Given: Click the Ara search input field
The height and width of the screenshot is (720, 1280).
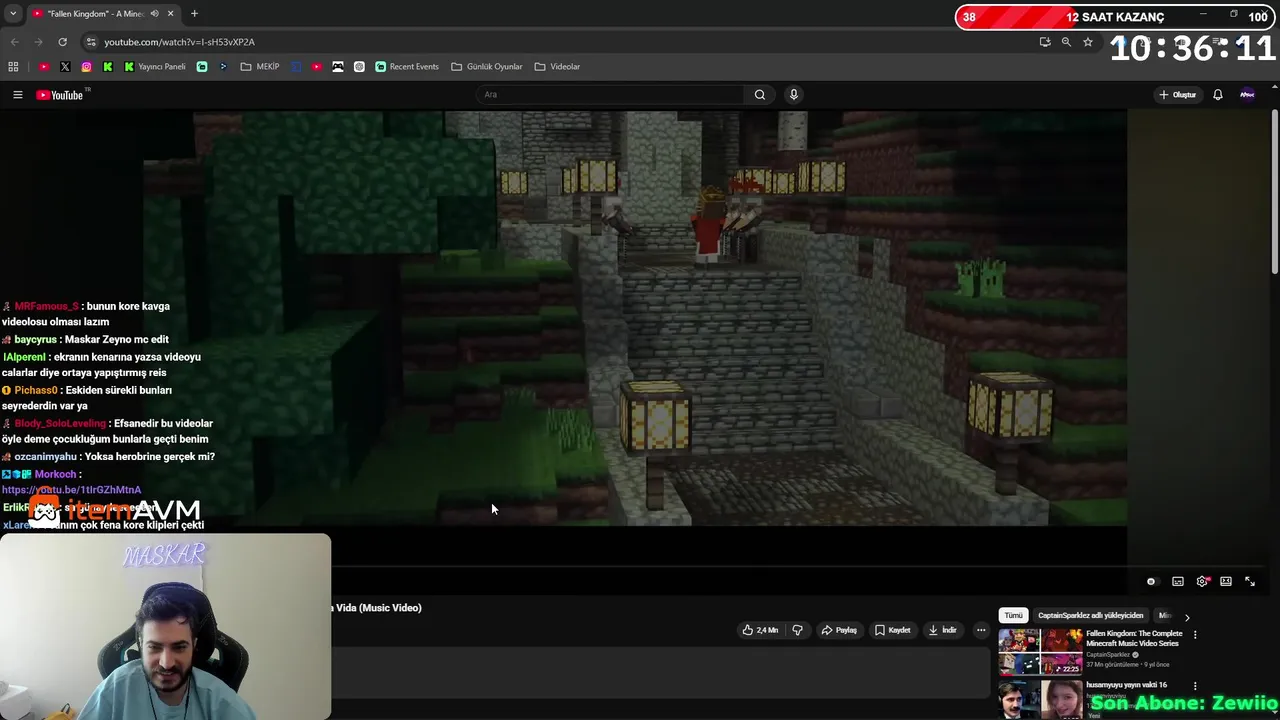Looking at the screenshot, I should pyautogui.click(x=610, y=95).
